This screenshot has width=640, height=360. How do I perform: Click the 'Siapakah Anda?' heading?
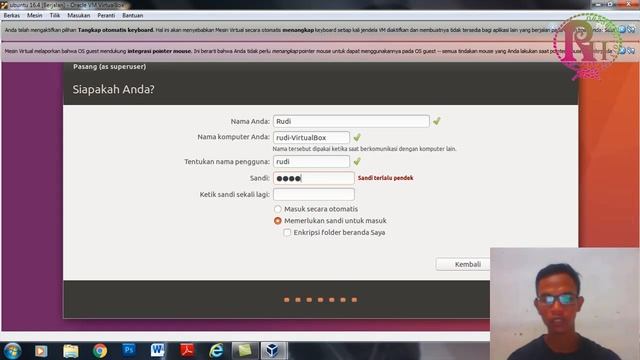tap(113, 89)
